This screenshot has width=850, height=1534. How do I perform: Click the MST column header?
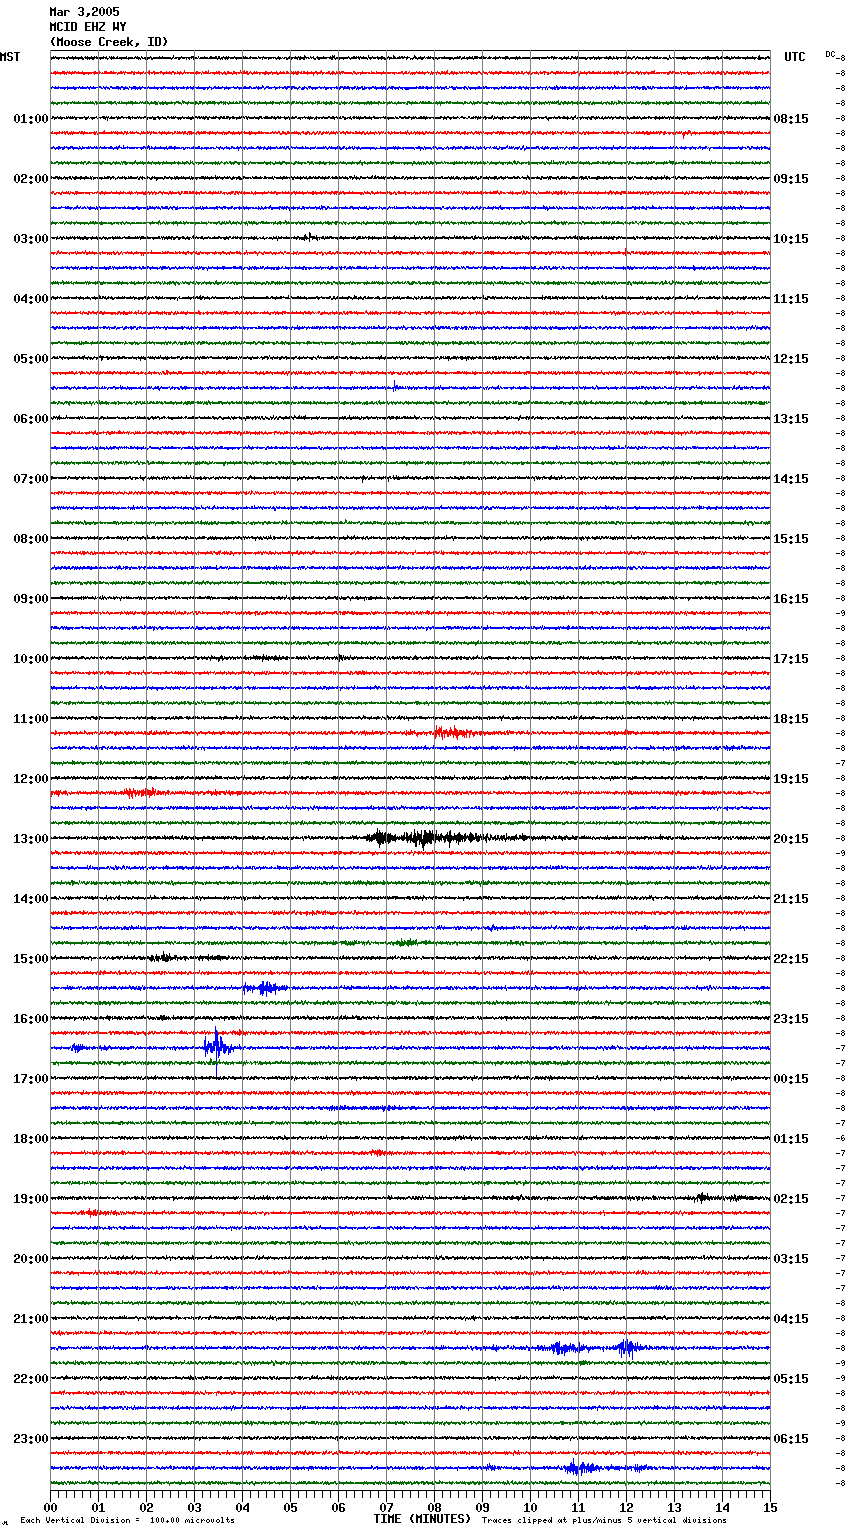pos(10,57)
